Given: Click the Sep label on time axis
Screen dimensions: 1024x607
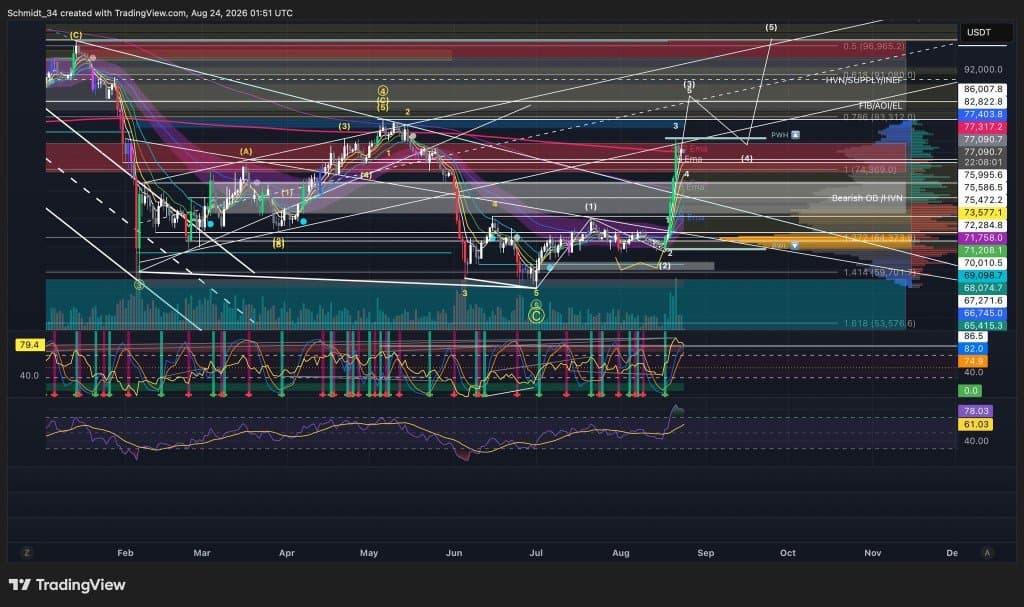Looking at the screenshot, I should pos(706,553).
